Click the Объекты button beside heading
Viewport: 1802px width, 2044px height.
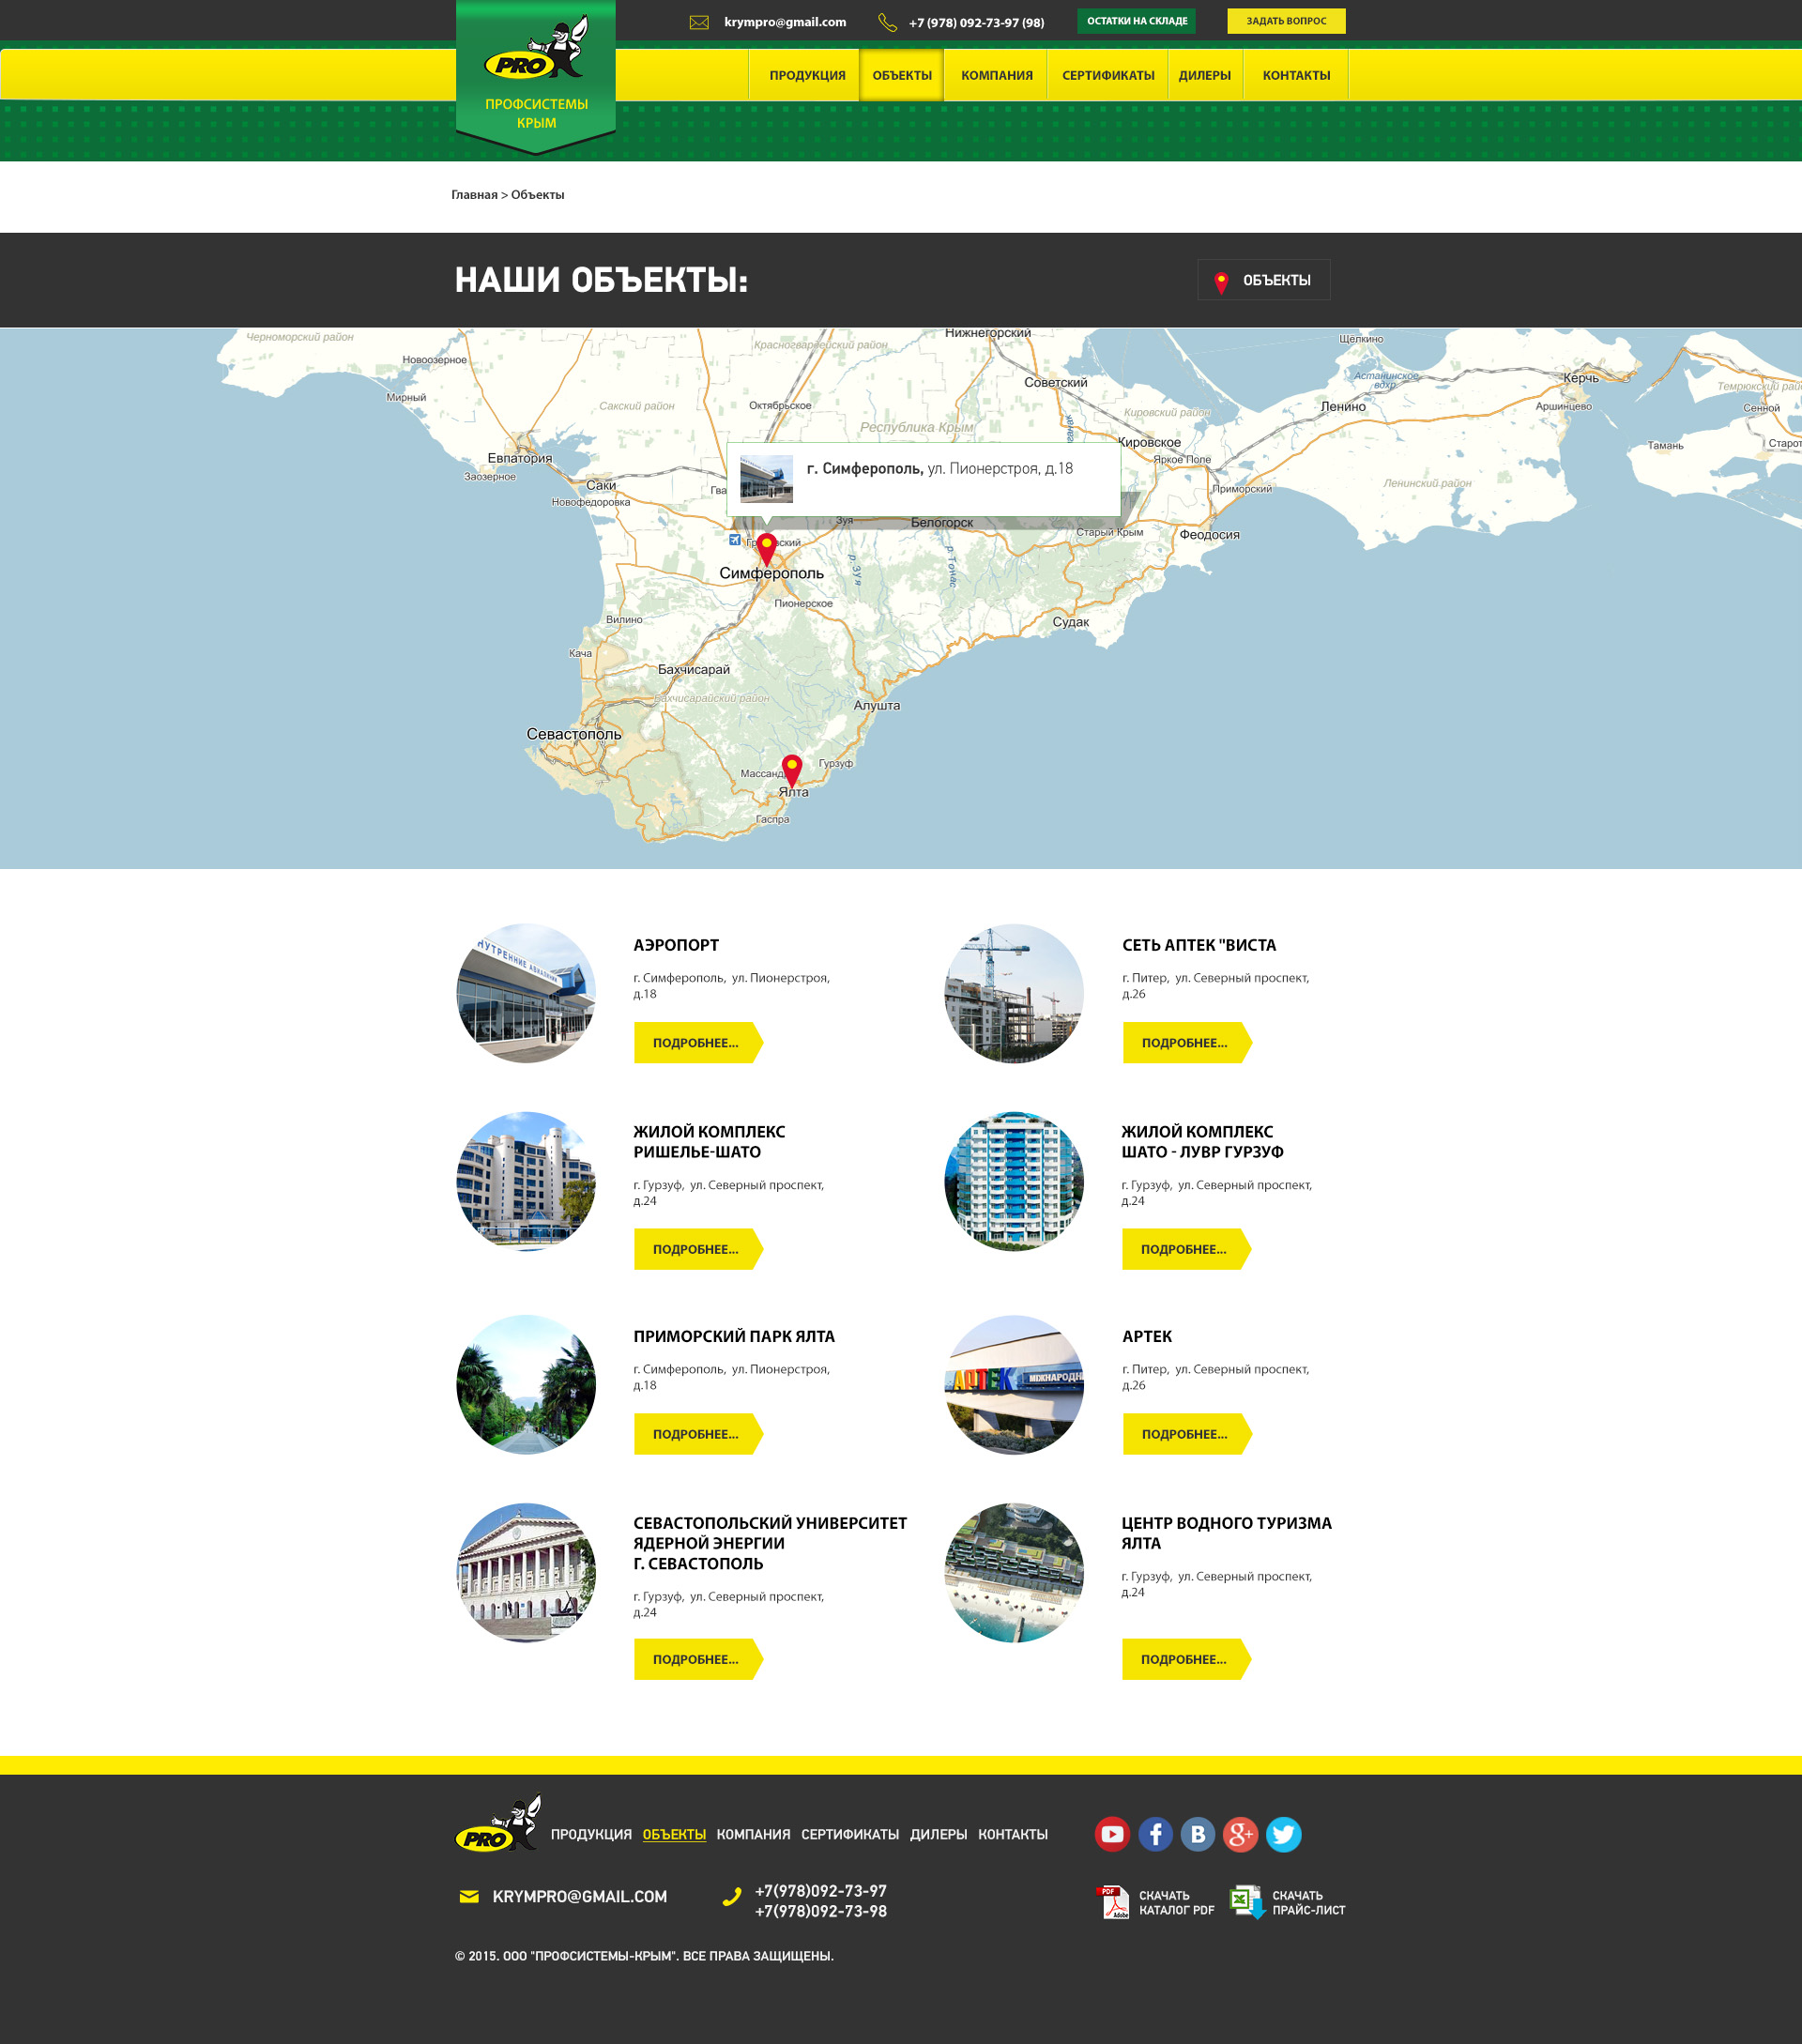click(x=1263, y=280)
